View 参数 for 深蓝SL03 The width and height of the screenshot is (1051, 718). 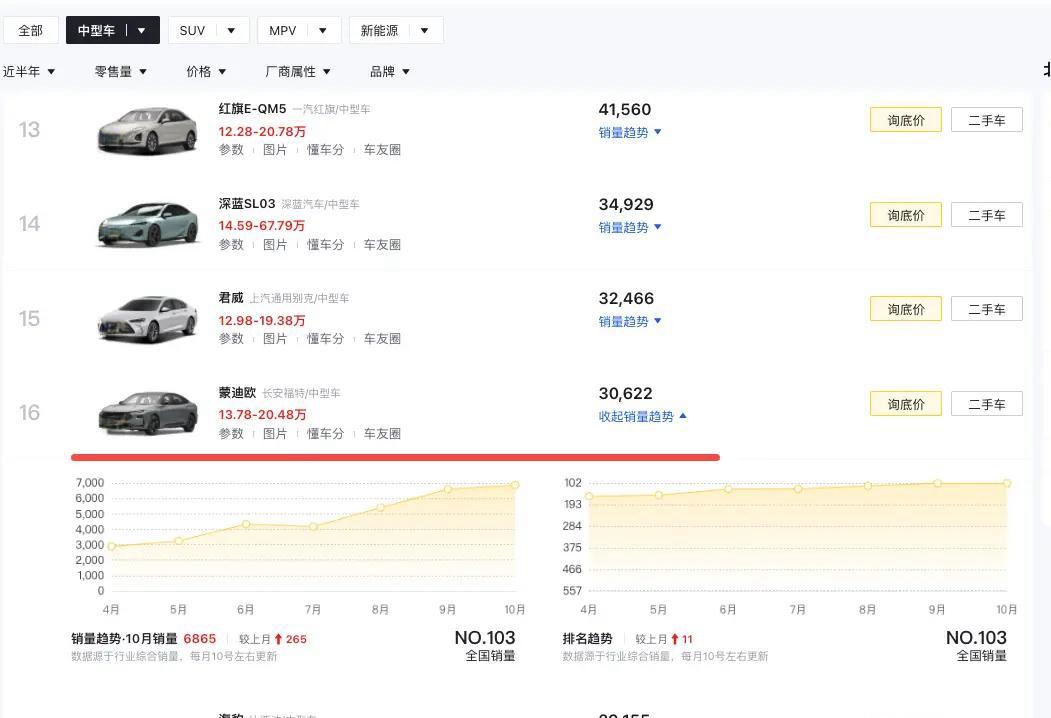[231, 245]
